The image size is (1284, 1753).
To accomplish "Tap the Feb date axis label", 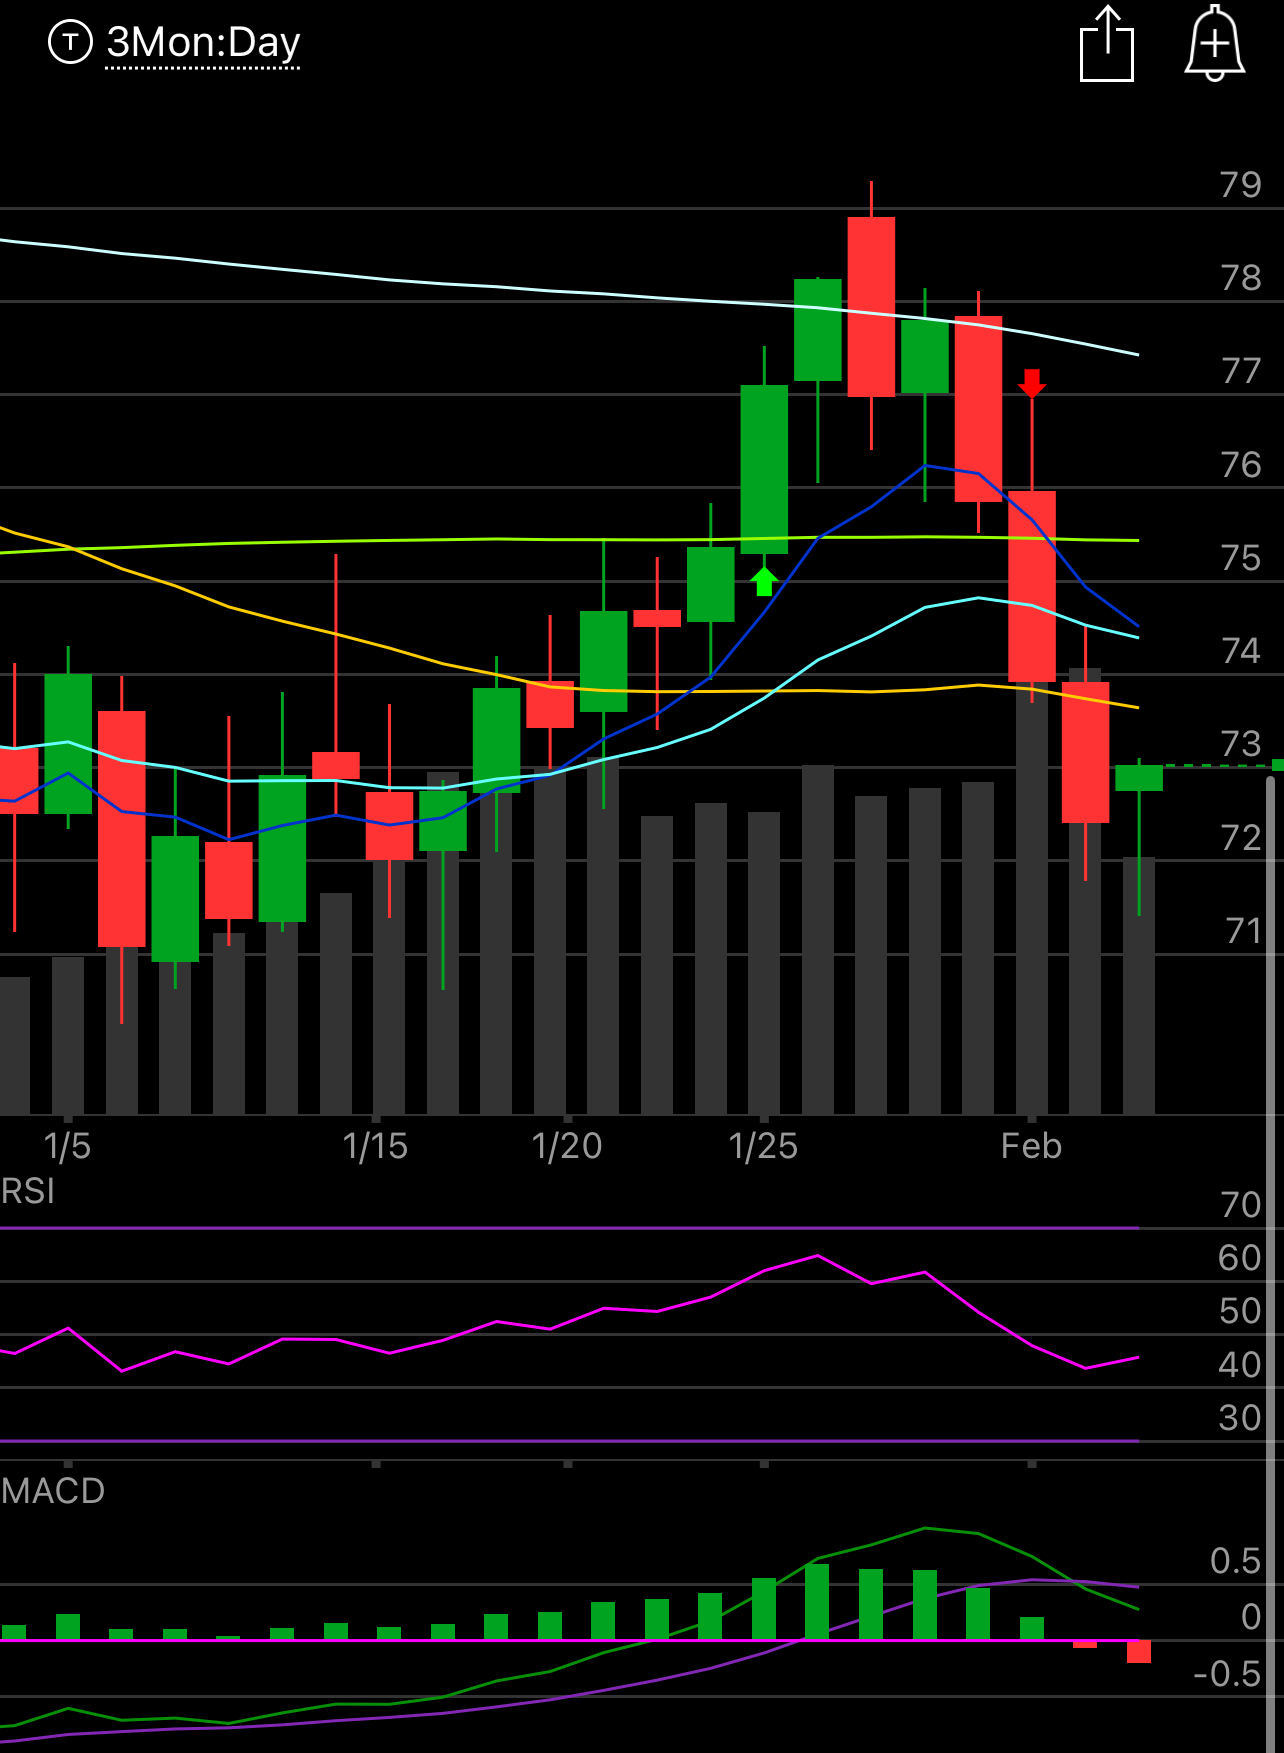I will [x=1031, y=1146].
